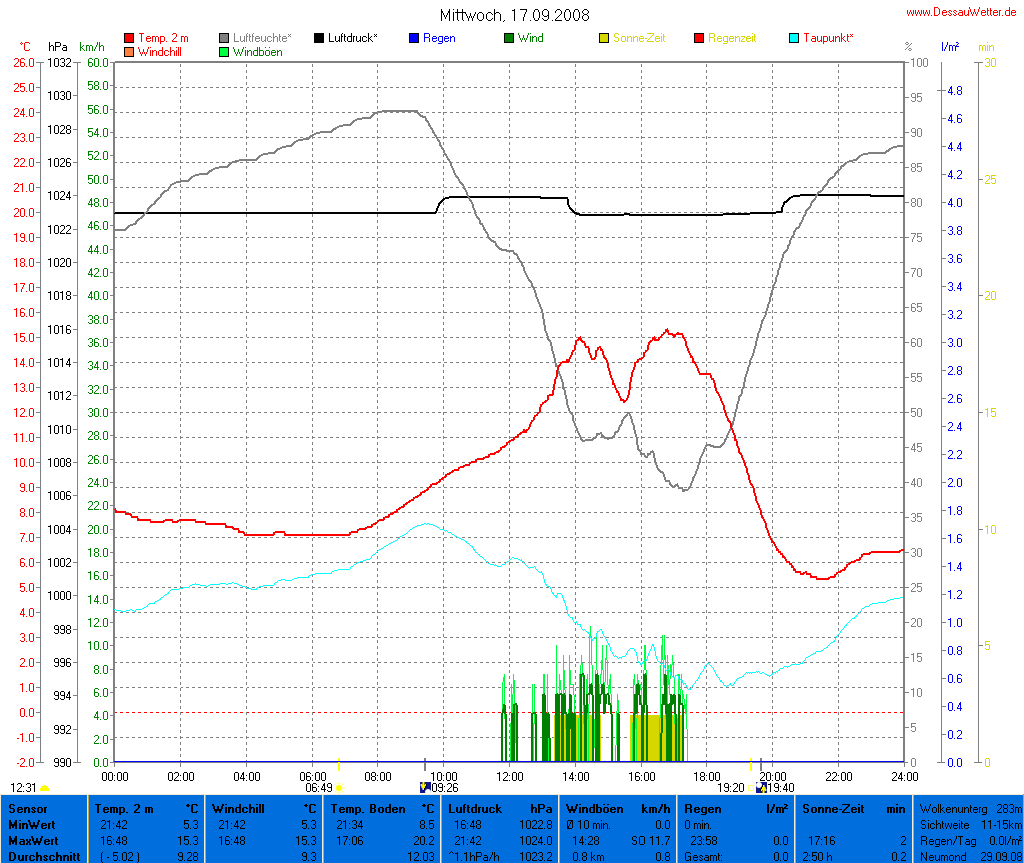Click the Mittwoch, 17.09.2008 chart title
1024x863 pixels.
(x=514, y=15)
